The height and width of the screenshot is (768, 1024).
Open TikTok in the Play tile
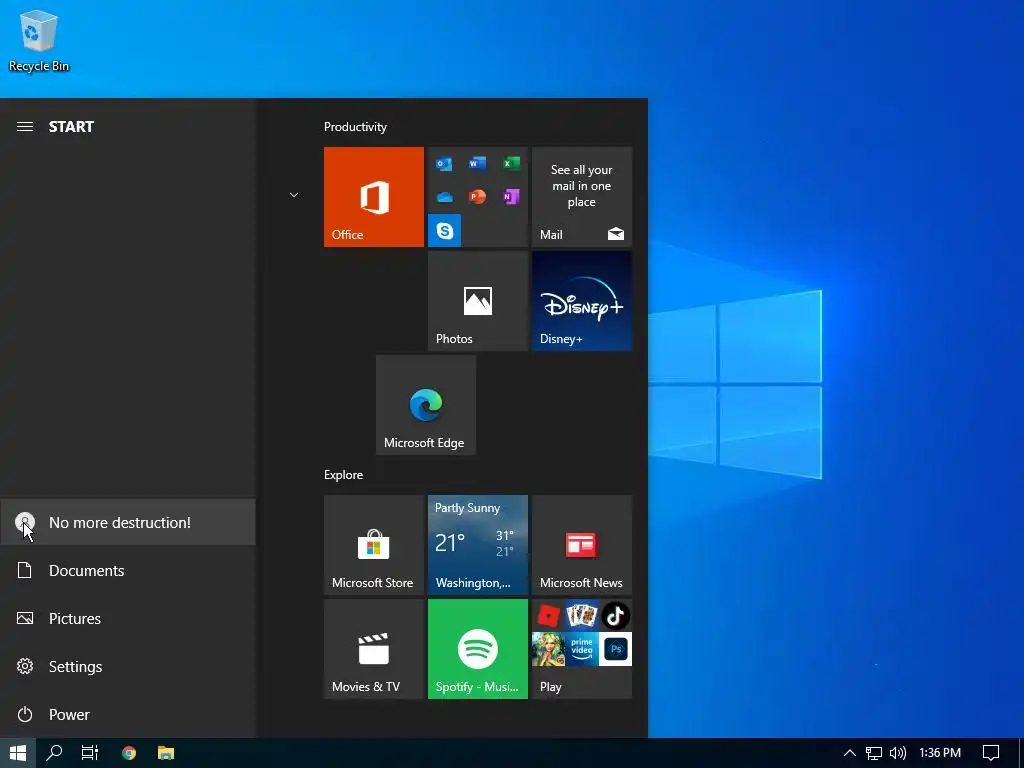tap(615, 616)
